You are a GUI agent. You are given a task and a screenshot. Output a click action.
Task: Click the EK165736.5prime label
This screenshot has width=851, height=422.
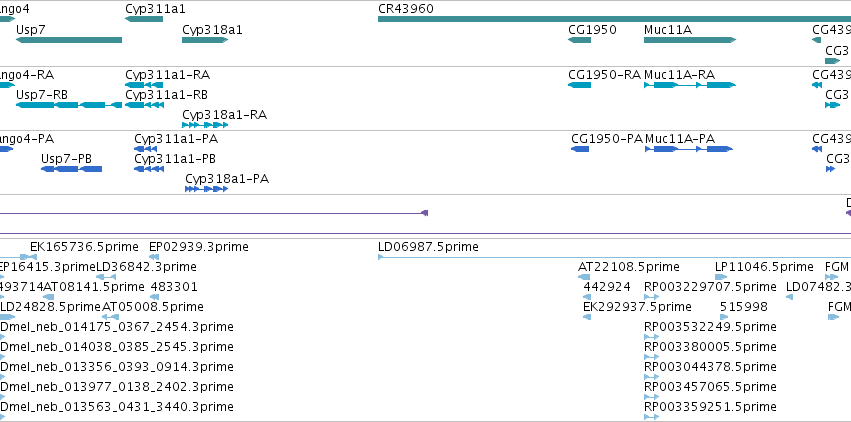coord(84,247)
